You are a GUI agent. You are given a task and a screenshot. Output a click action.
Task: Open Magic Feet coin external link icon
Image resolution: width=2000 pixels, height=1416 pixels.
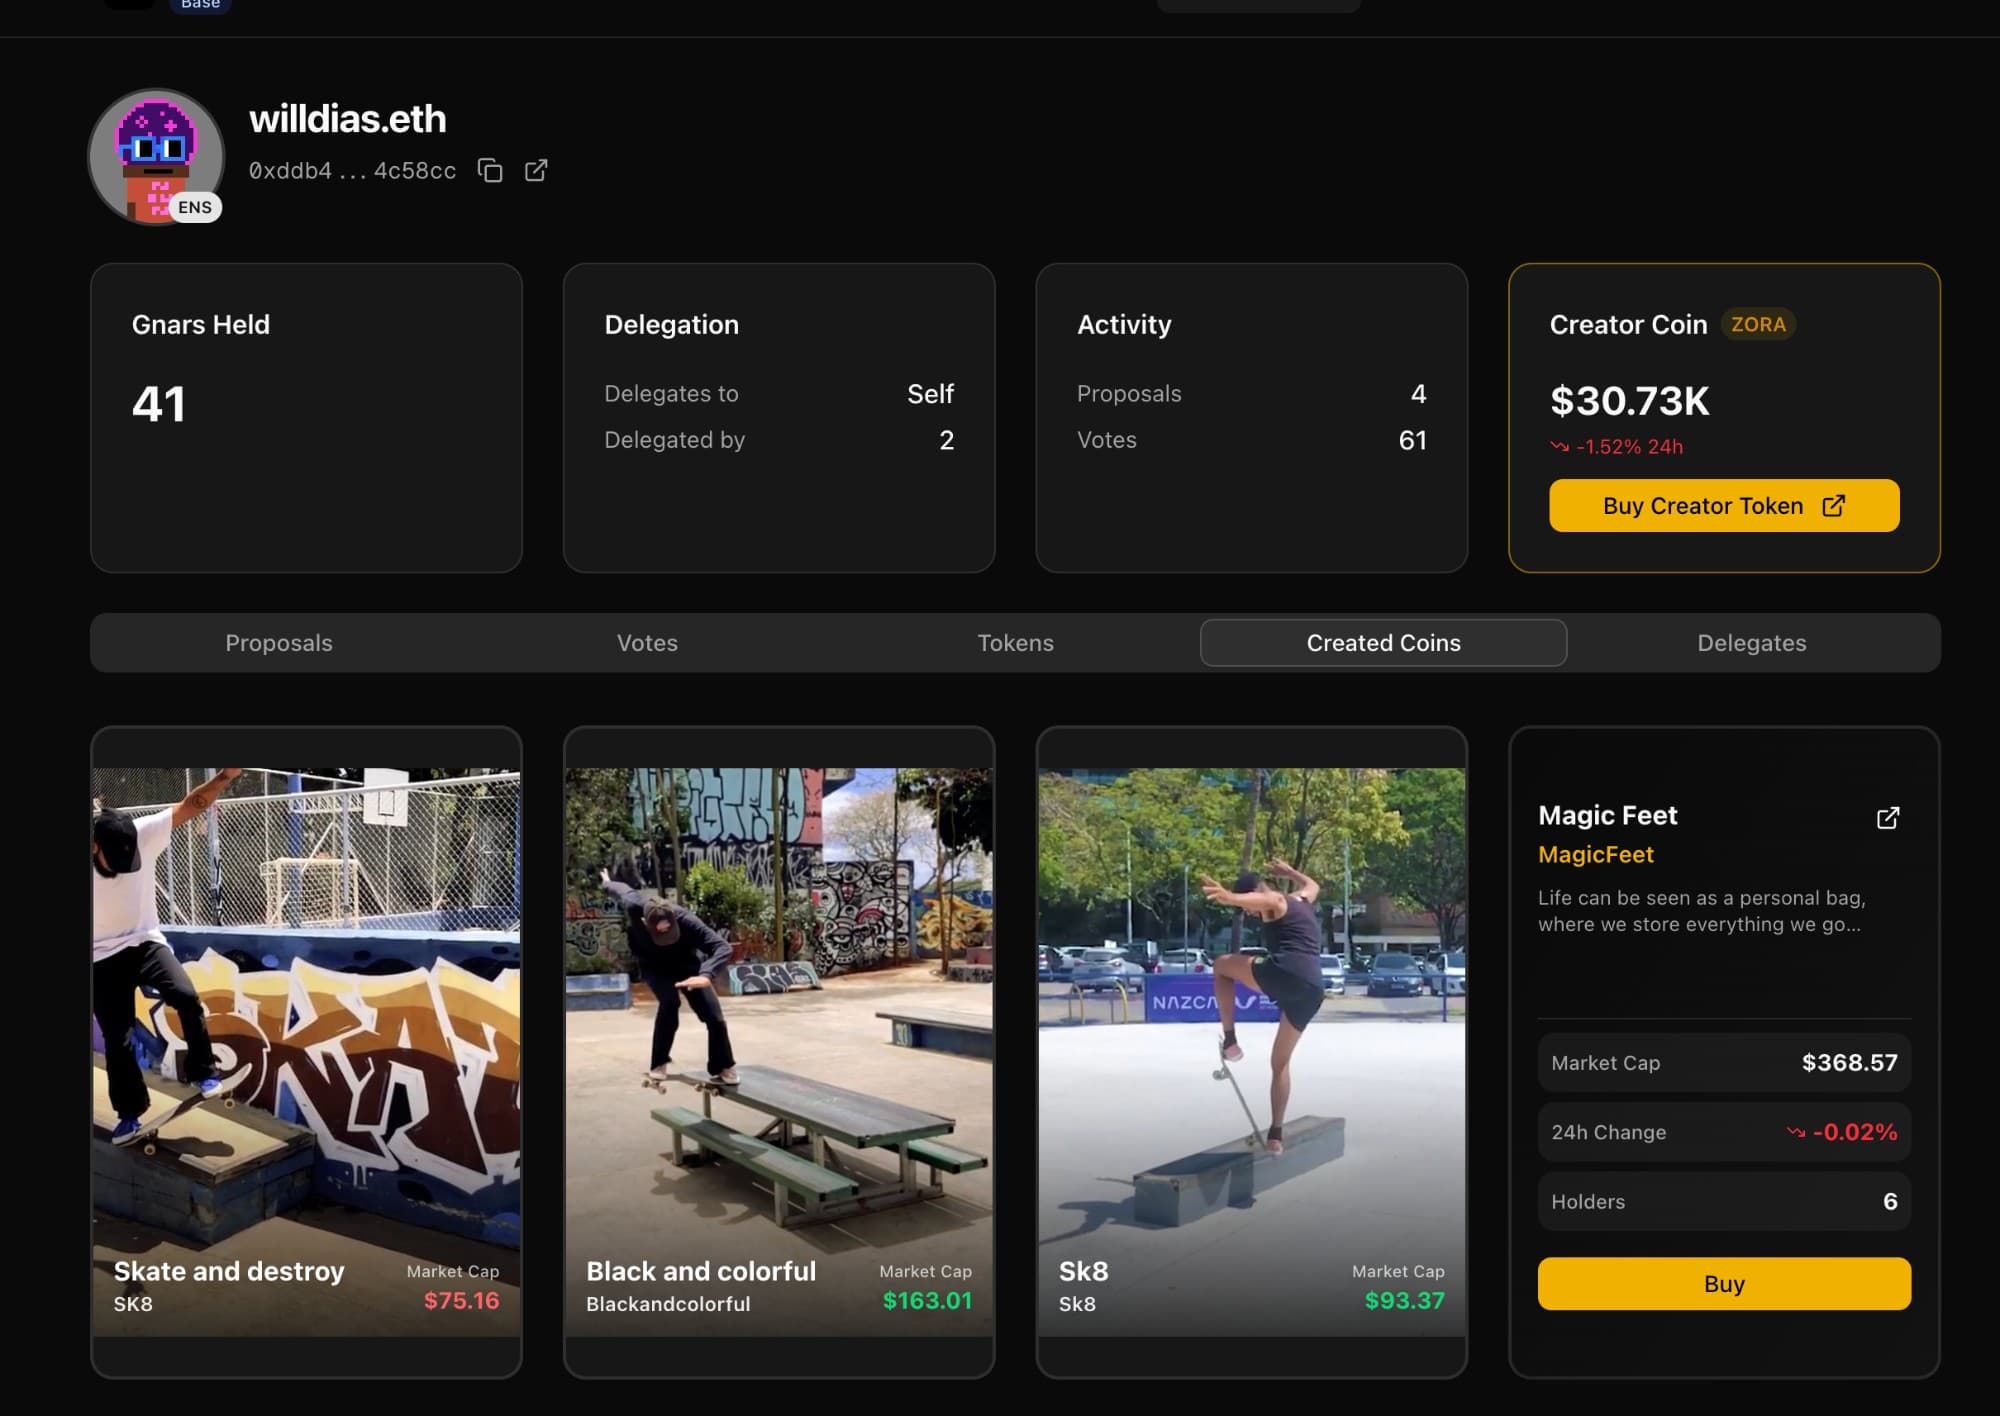pos(1887,818)
